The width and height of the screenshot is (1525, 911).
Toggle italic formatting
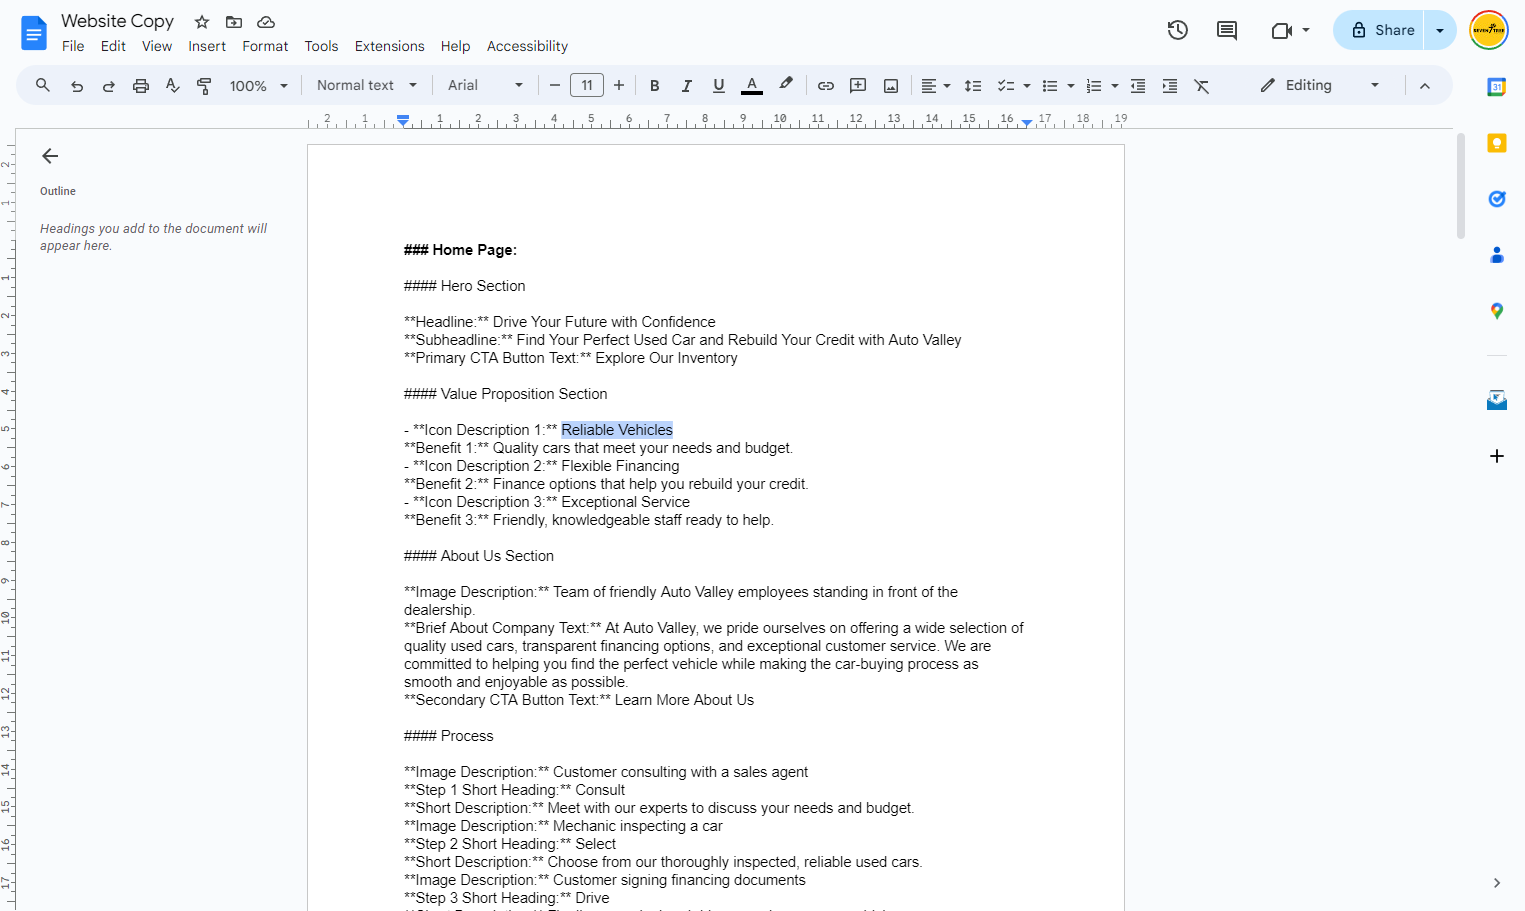(687, 86)
